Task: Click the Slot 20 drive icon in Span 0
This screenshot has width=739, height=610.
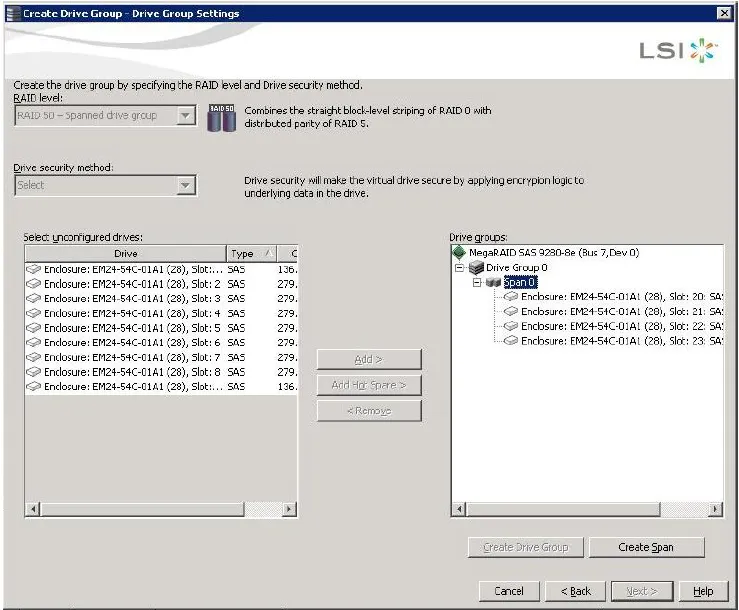Action: (511, 297)
